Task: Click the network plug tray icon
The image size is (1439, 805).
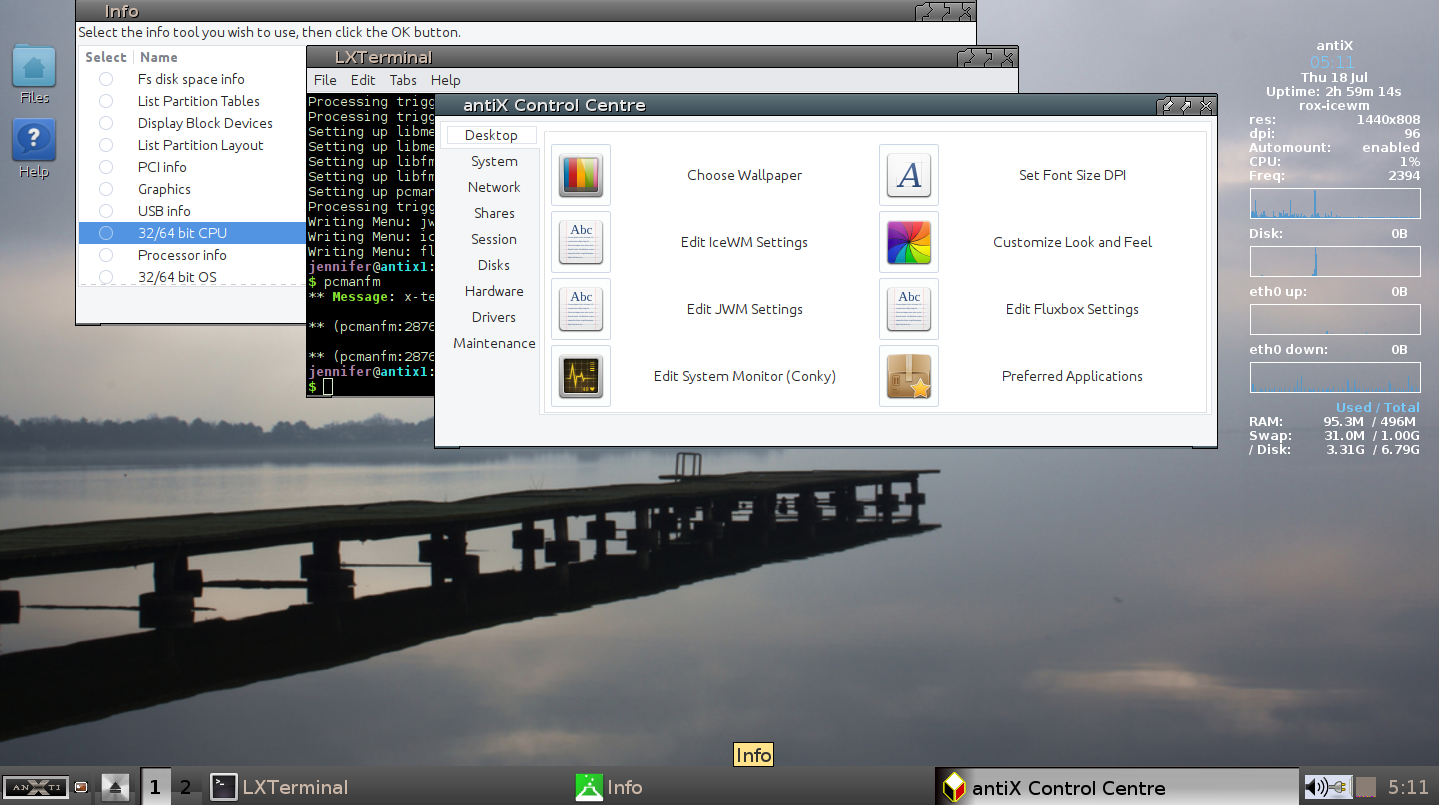Action: 1340,787
